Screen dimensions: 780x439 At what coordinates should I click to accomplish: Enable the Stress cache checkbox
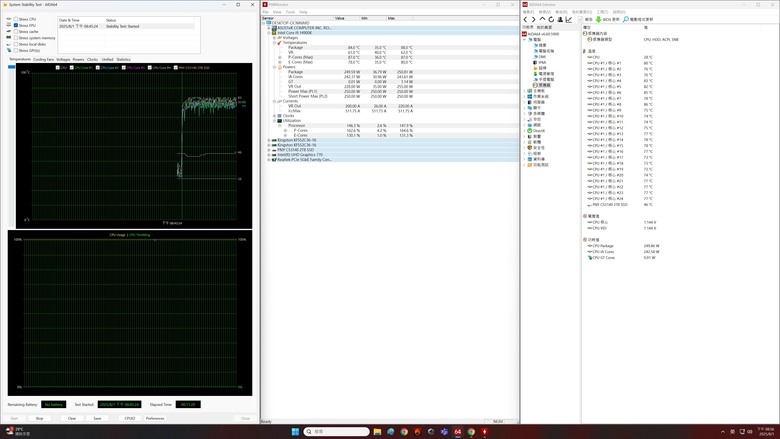coord(16,31)
